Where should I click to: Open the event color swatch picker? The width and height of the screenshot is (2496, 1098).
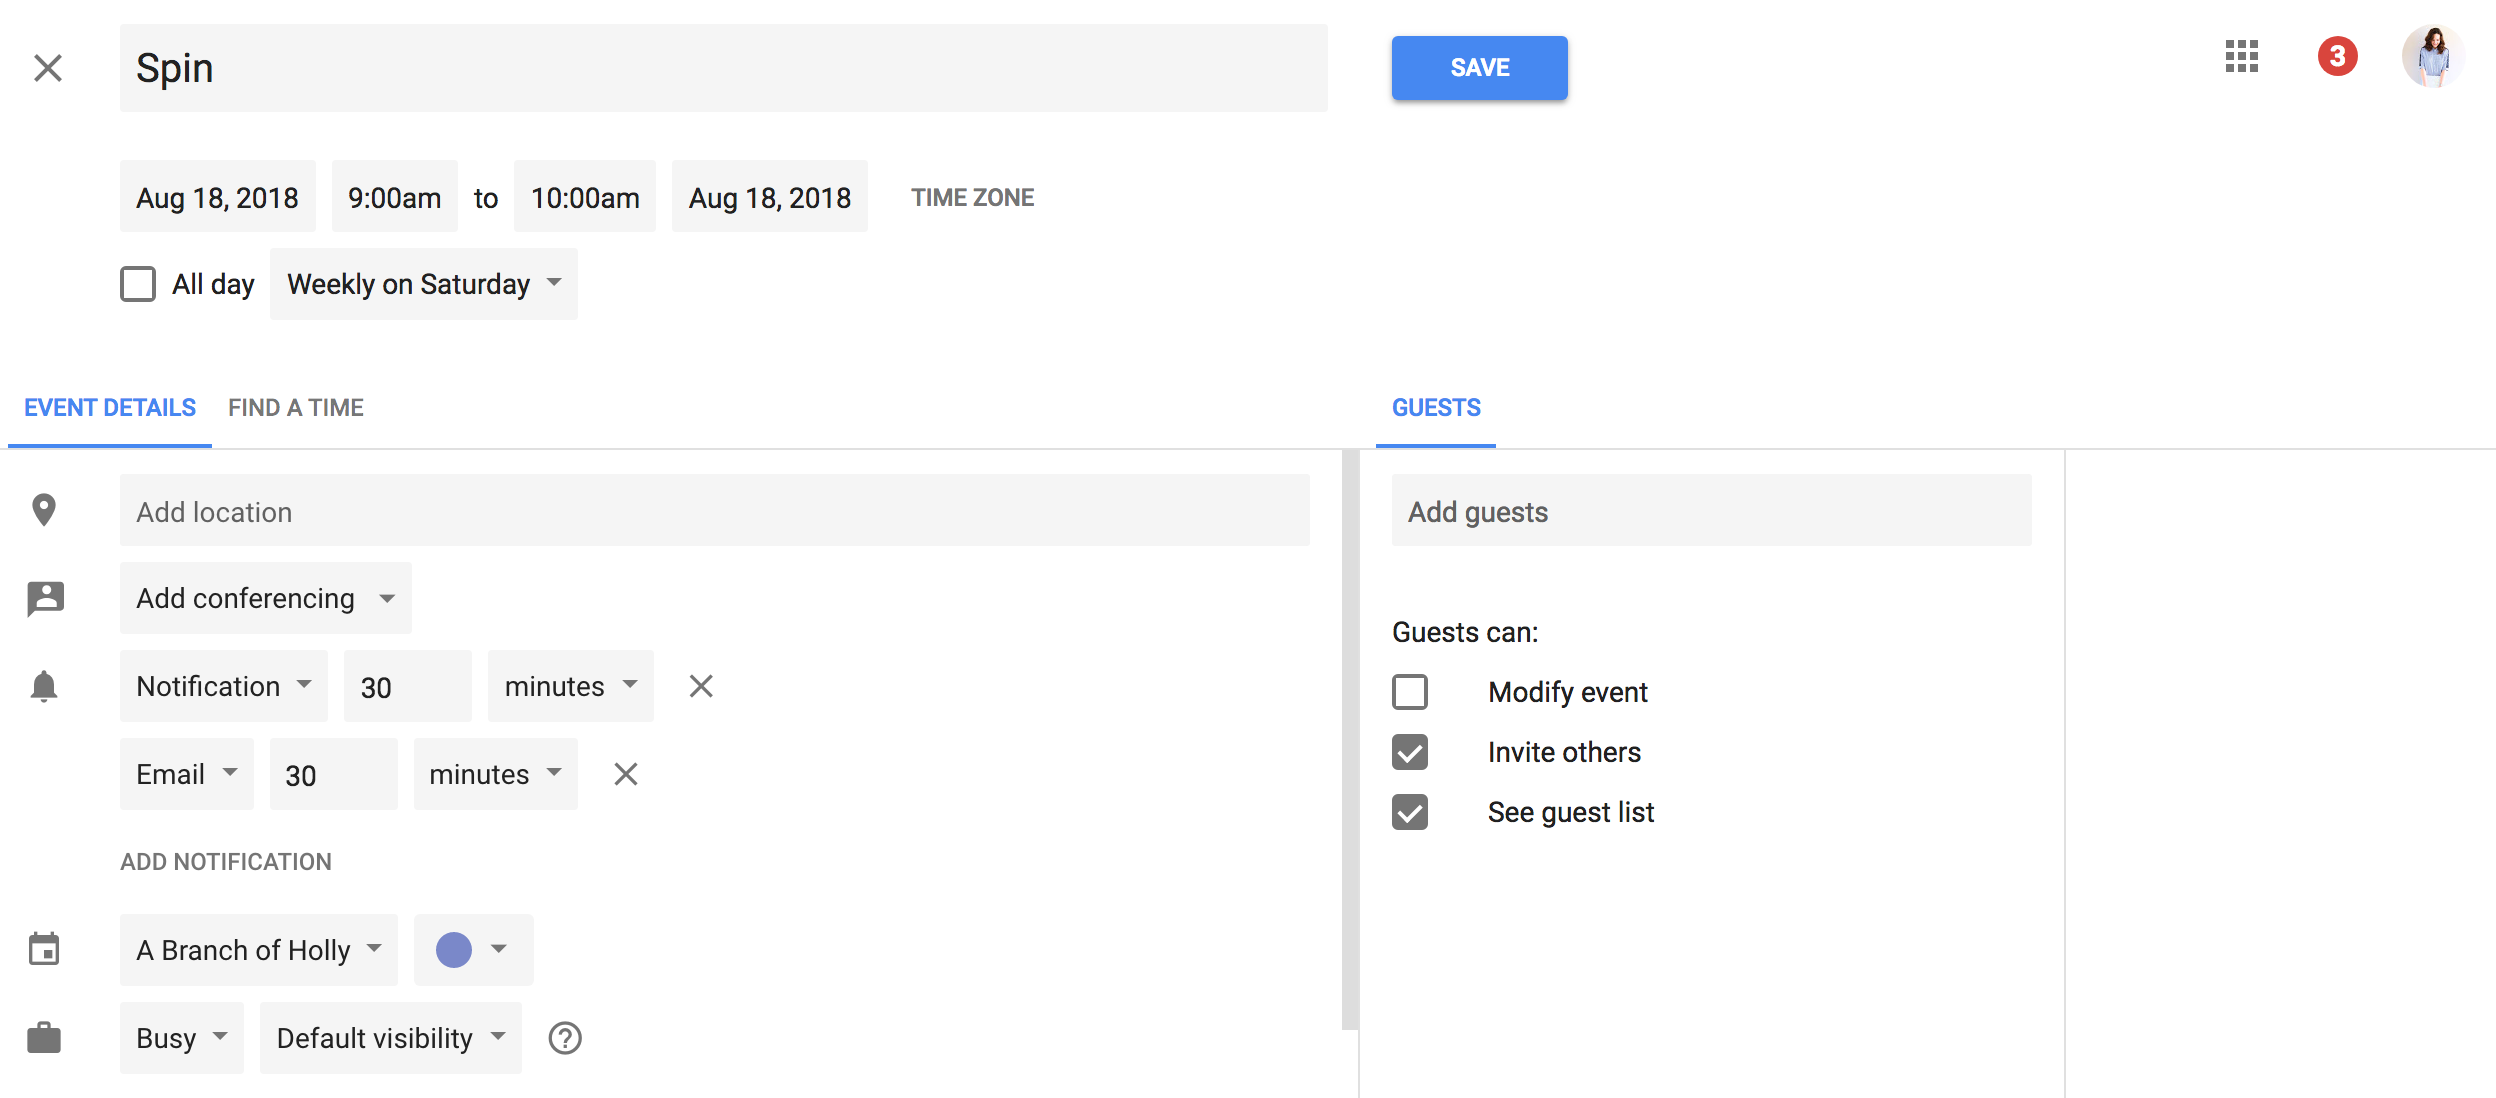pos(474,950)
